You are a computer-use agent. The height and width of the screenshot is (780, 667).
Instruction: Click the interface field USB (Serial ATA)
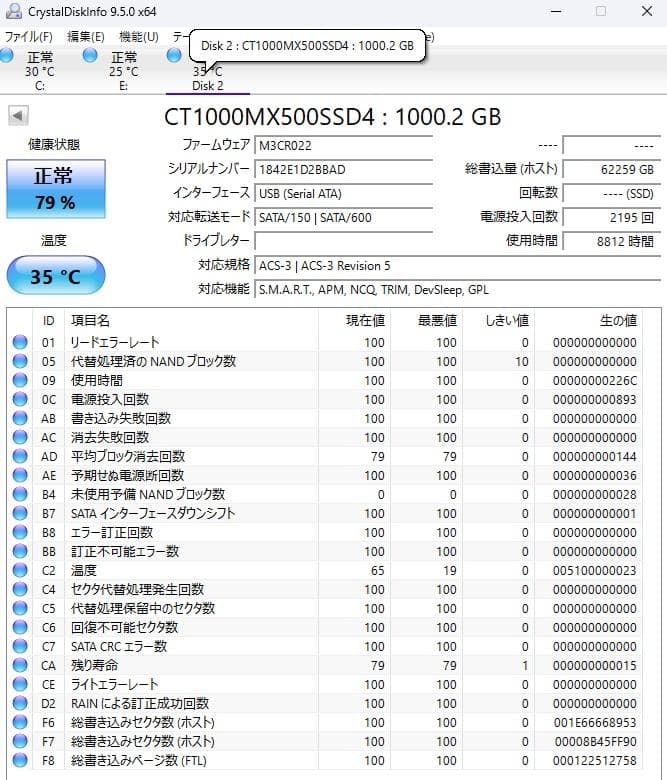(343, 193)
